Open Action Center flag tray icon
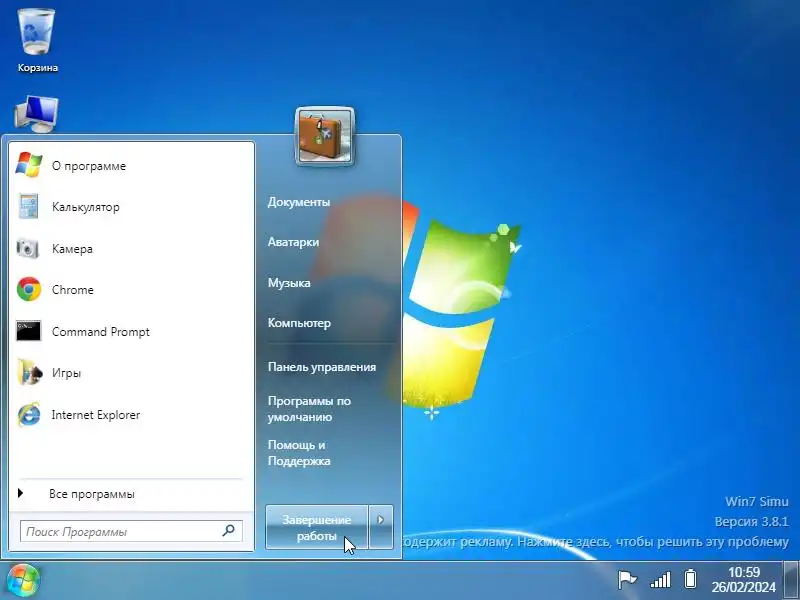800x600 pixels. pyautogui.click(x=627, y=580)
